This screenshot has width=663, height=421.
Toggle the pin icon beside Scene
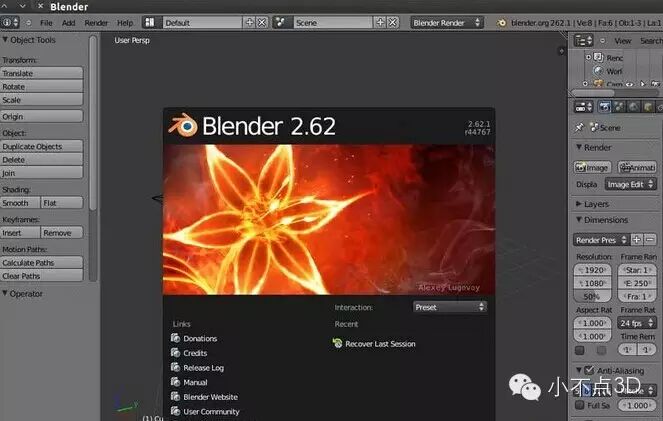pos(579,127)
